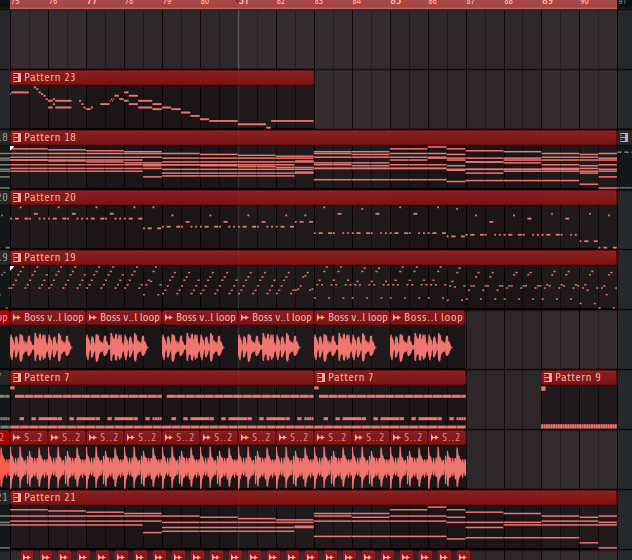Click timeline bar number 83
This screenshot has width=632, height=560.
coord(319,2)
